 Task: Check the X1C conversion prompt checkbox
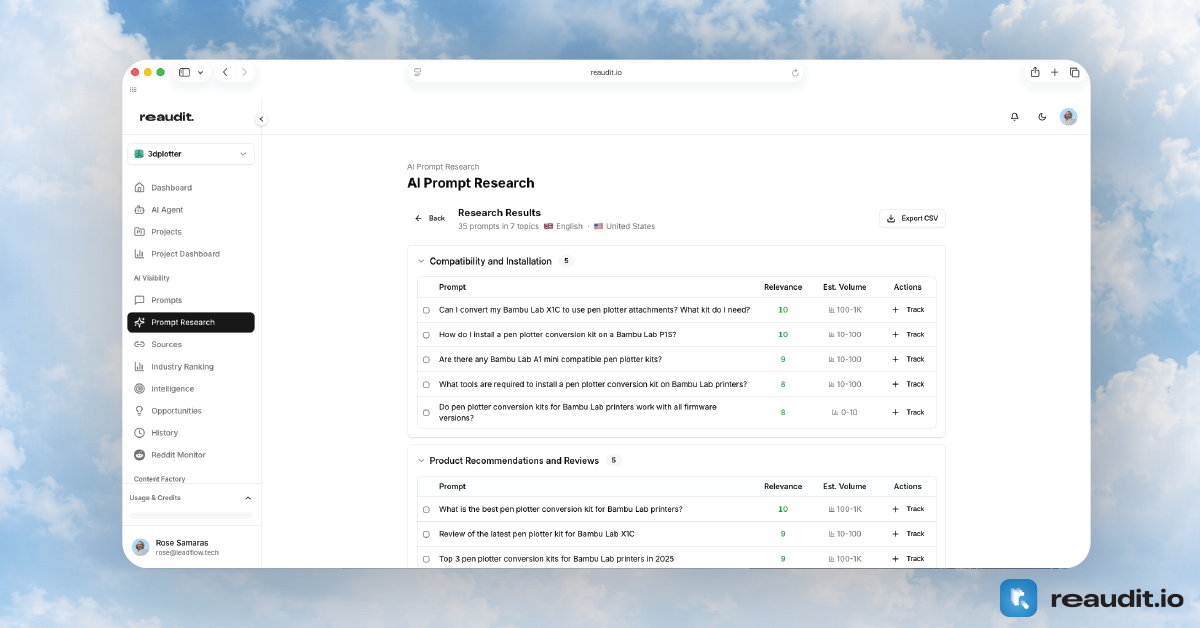point(426,310)
